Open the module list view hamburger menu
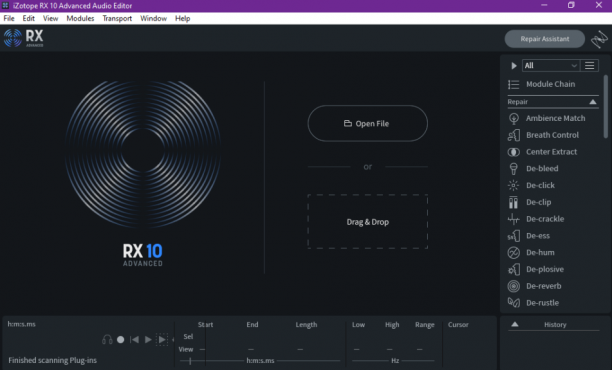The image size is (612, 370). [589, 66]
